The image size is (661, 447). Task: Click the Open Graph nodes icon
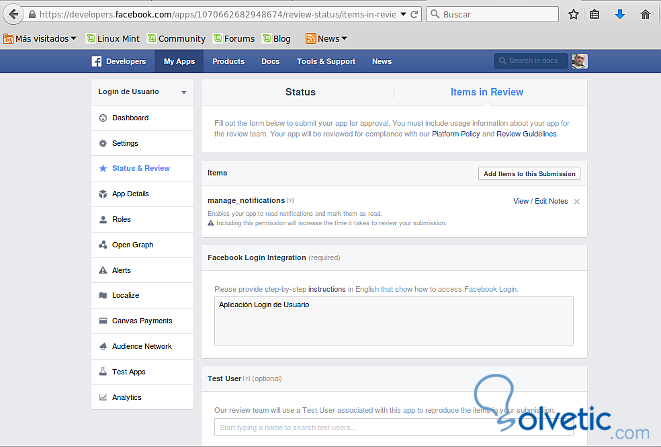(x=103, y=245)
